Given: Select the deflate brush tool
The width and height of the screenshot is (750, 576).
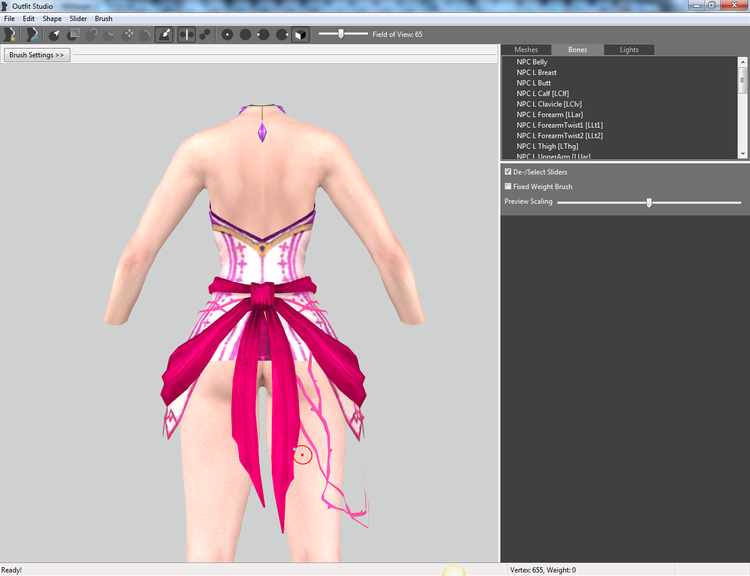Looking at the screenshot, I should (110, 34).
